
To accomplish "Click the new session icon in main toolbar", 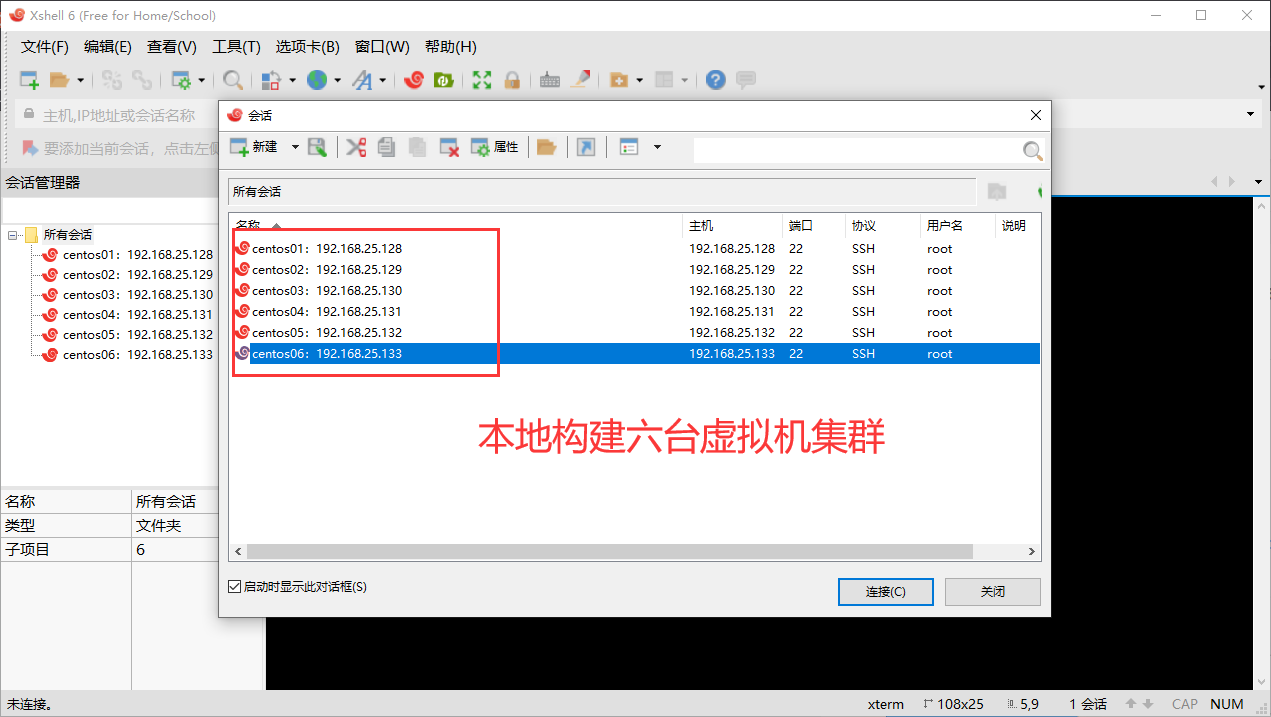I will pyautogui.click(x=29, y=80).
